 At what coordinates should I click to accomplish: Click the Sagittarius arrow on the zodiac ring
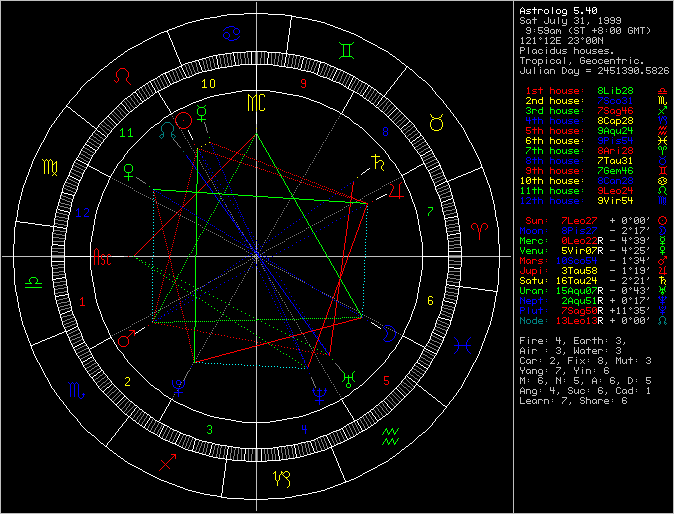tap(167, 462)
